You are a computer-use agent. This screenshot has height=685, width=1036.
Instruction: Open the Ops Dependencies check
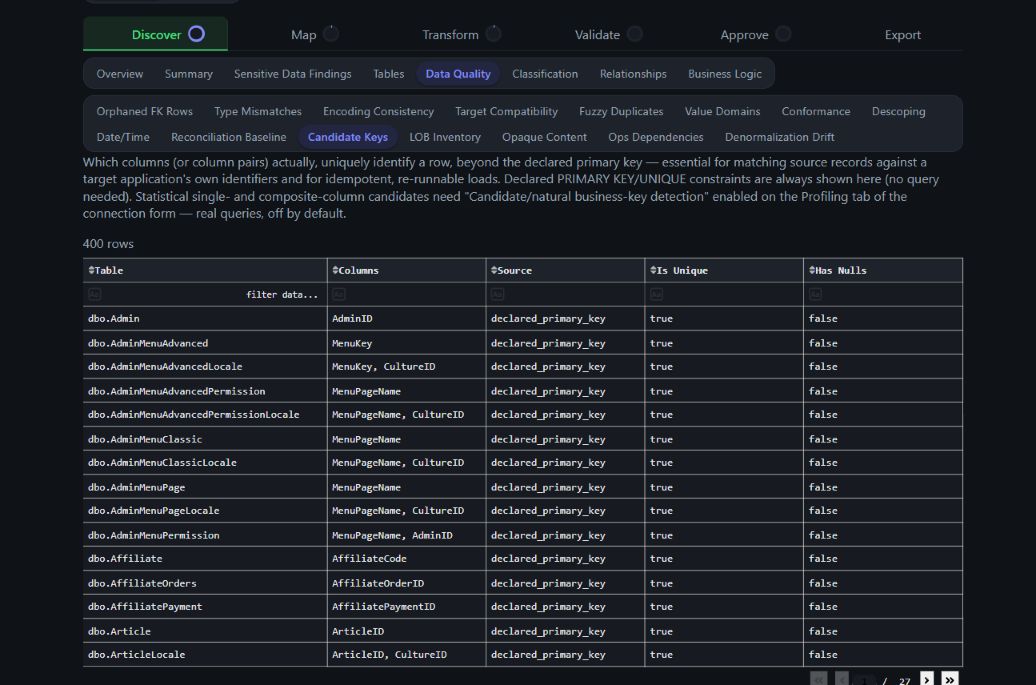pos(655,137)
